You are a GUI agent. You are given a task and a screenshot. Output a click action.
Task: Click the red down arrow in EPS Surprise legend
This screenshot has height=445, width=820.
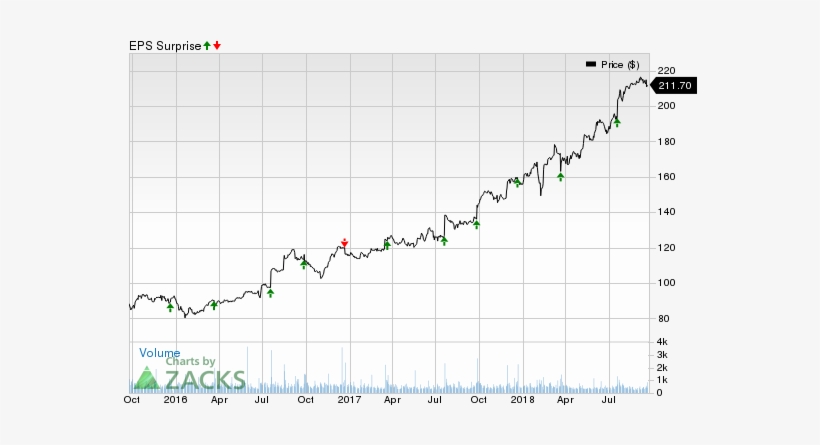coord(217,46)
